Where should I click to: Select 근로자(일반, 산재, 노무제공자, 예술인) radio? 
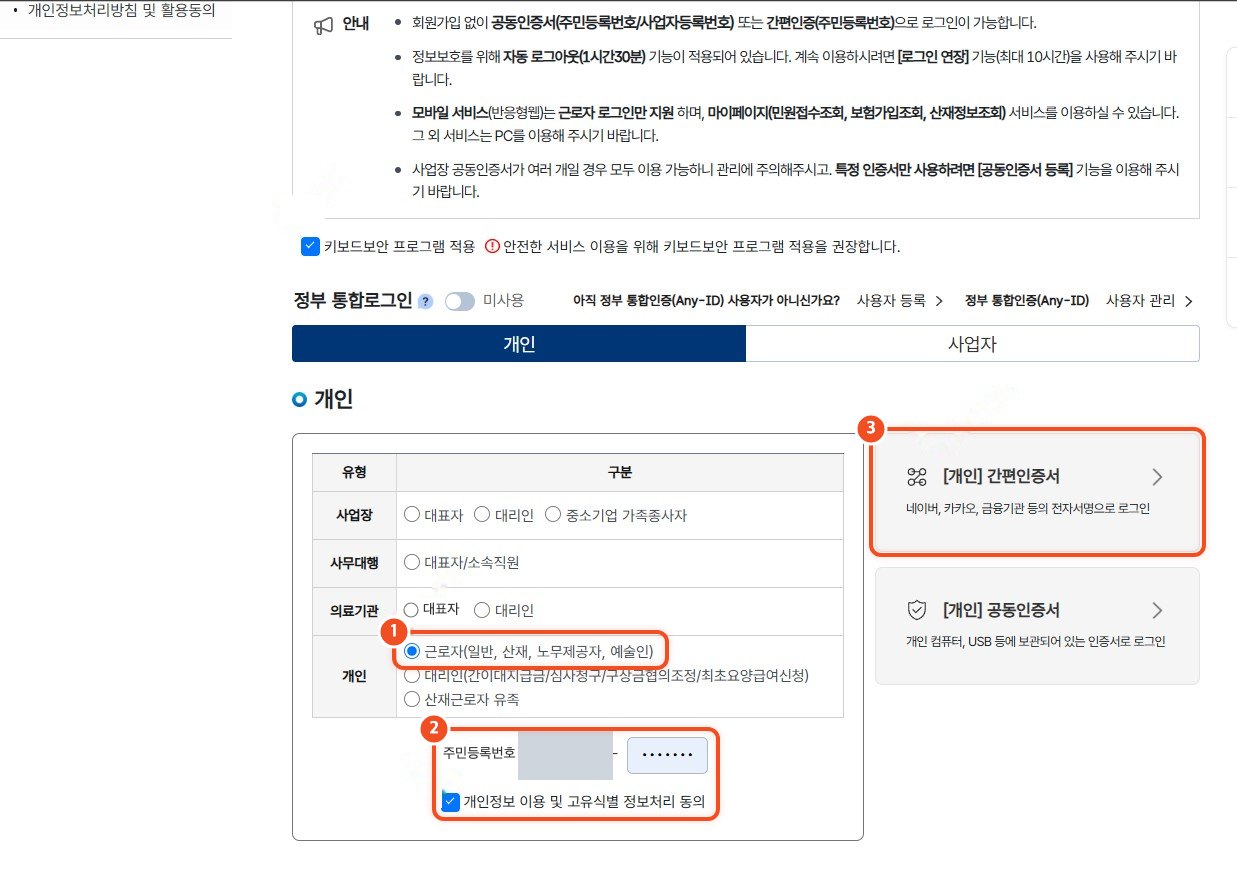[x=411, y=652]
